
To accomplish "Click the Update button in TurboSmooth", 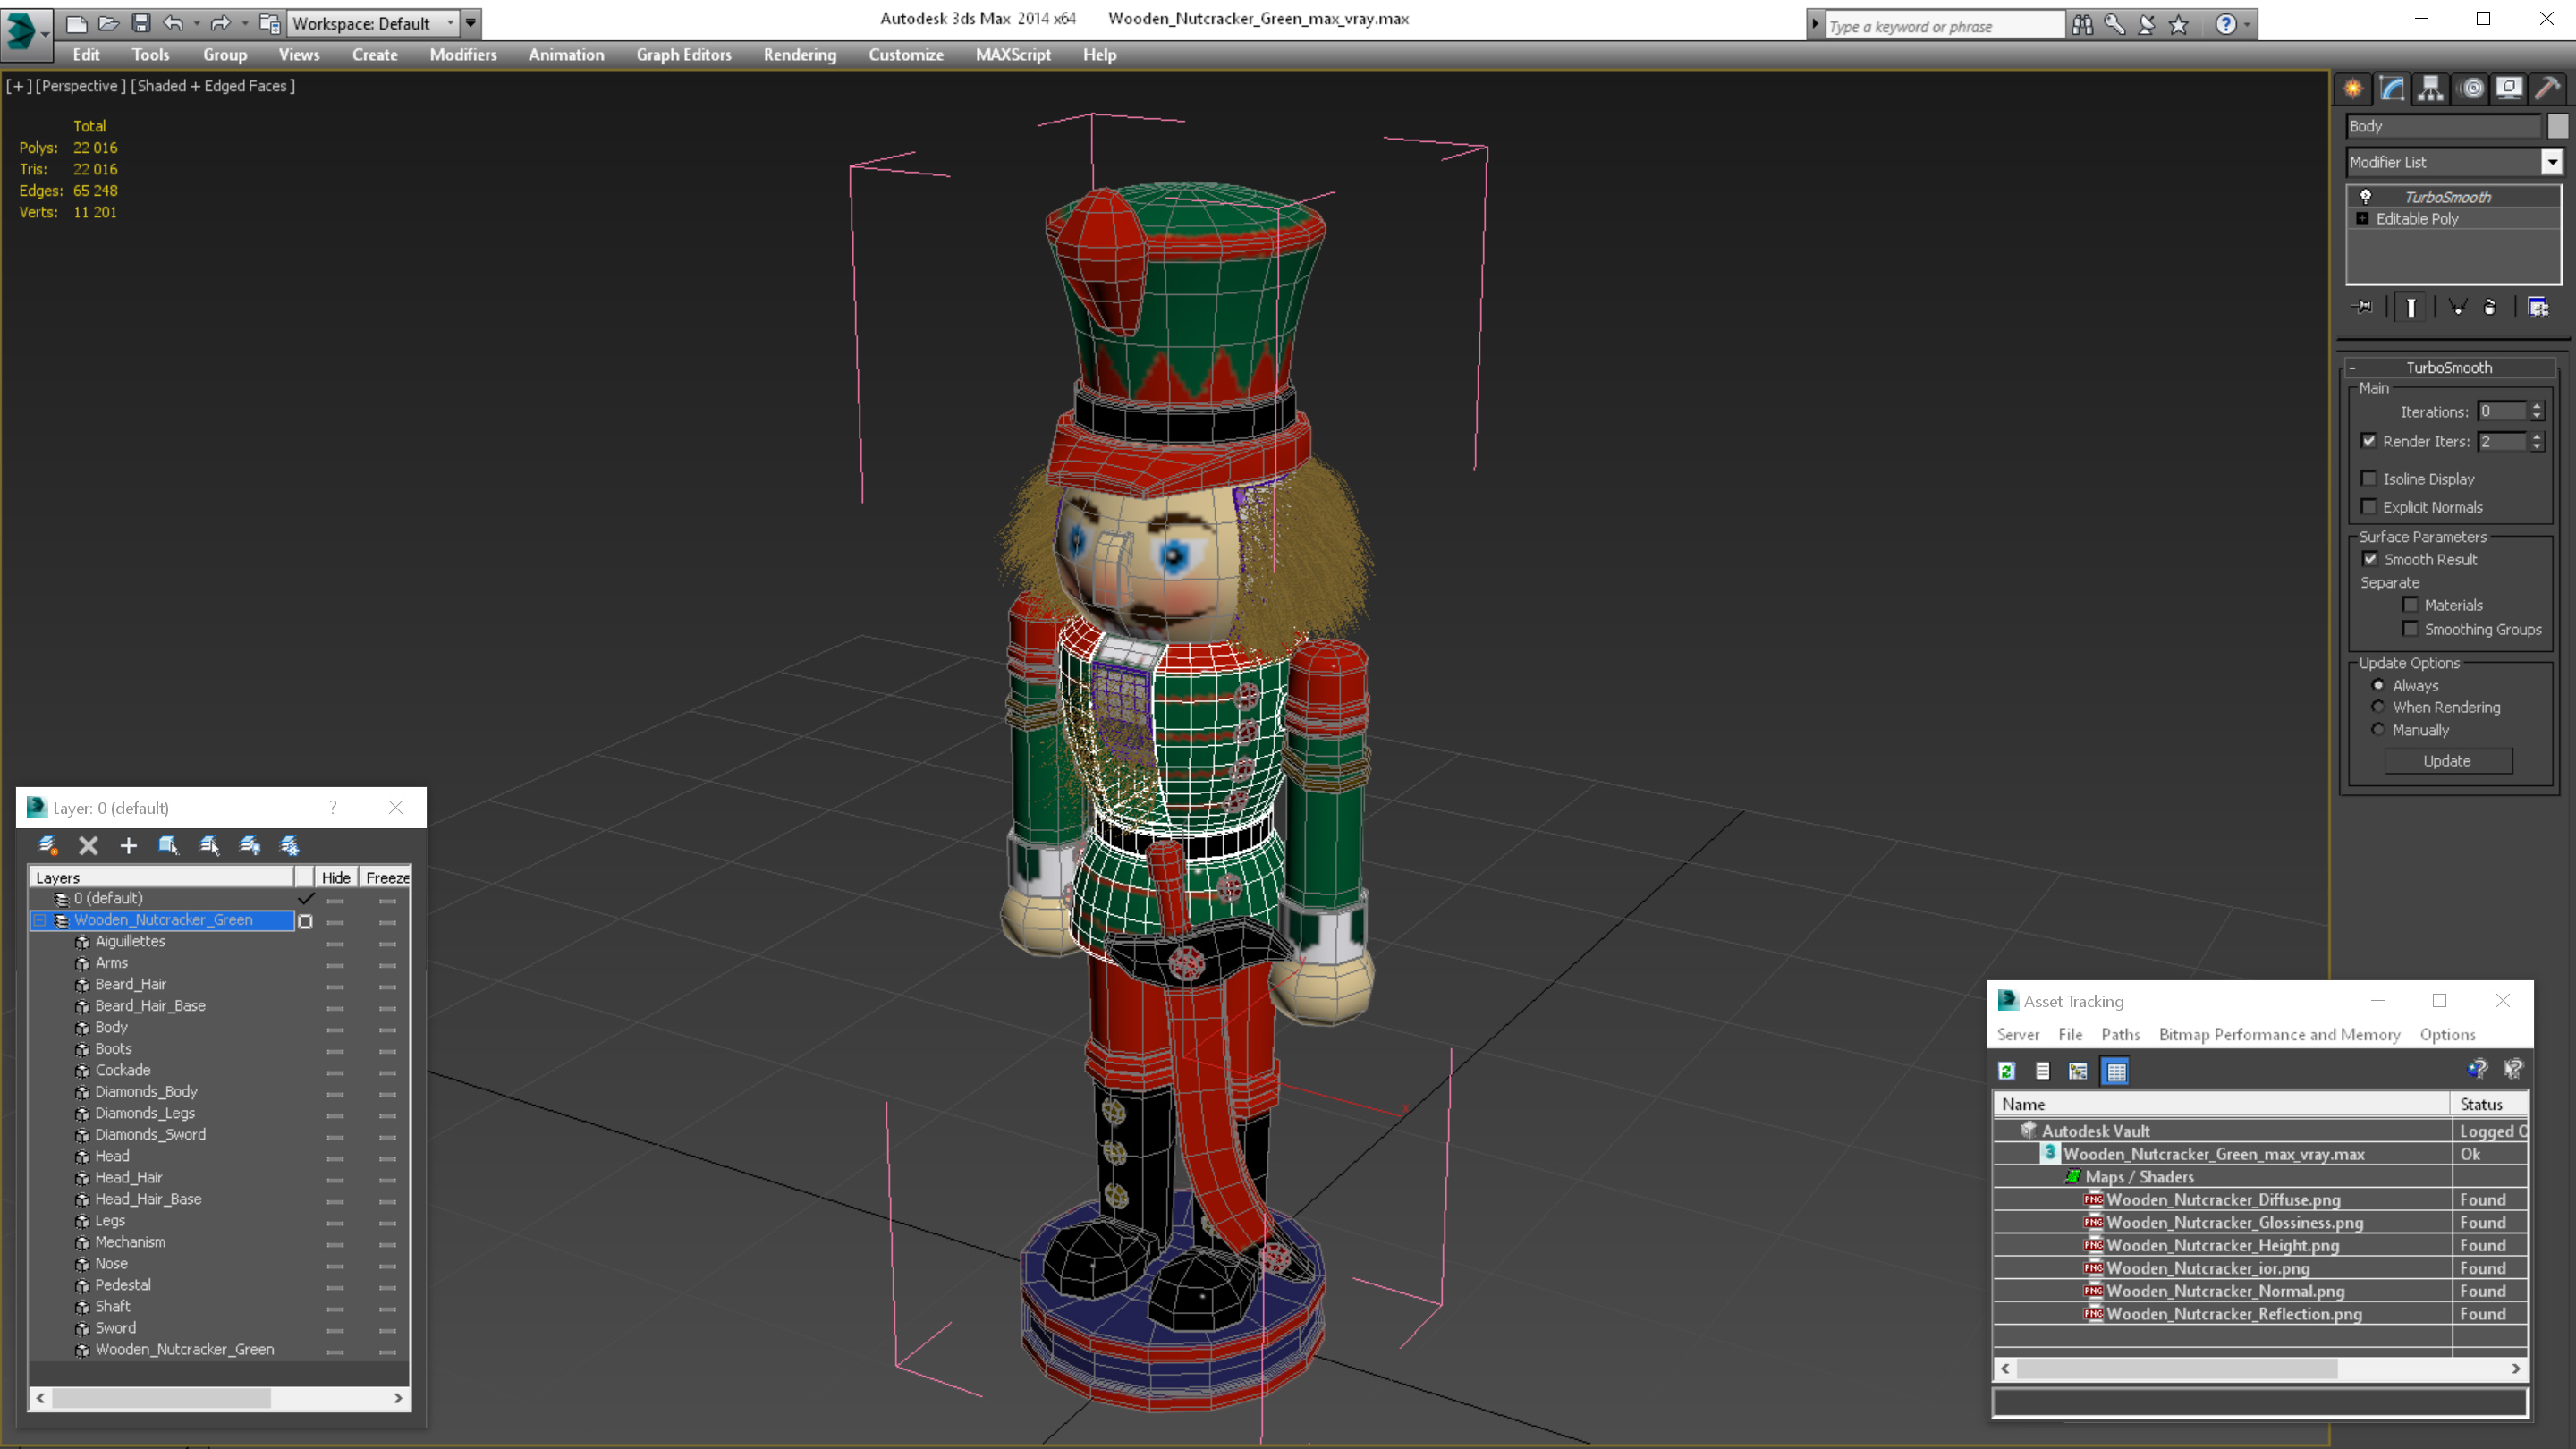I will click(x=2447, y=761).
